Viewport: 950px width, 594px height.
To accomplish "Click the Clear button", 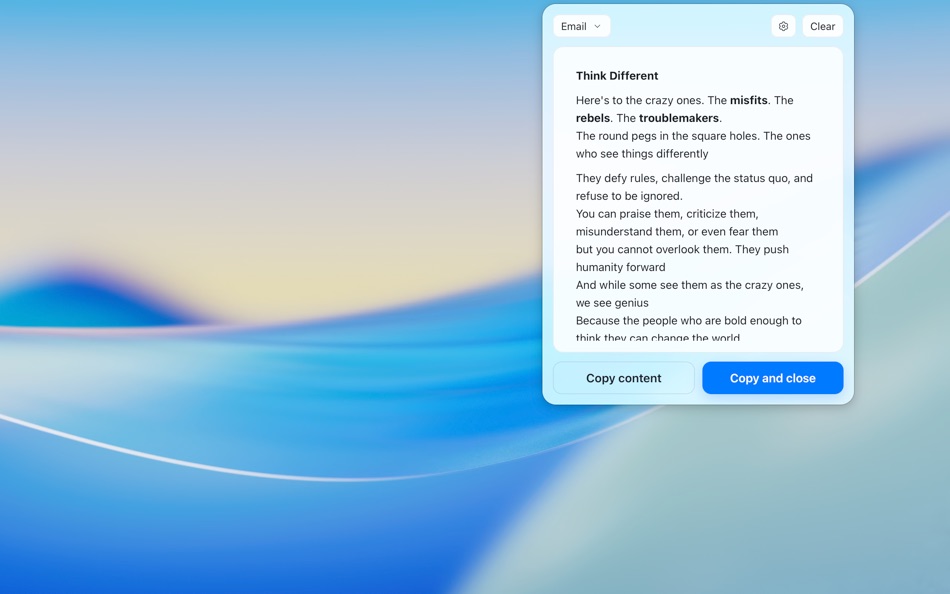I will click(x=822, y=26).
